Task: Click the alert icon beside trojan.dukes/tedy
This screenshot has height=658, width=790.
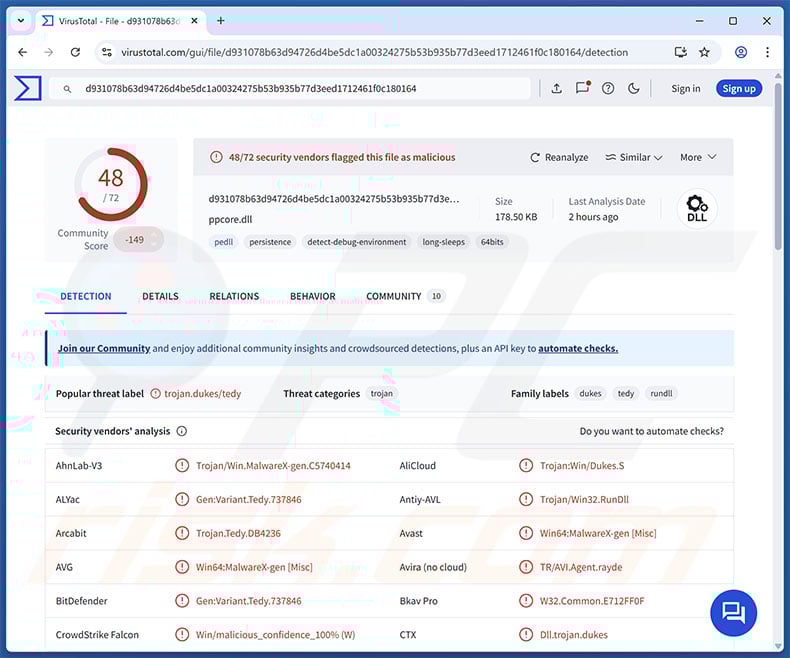Action: [156, 393]
